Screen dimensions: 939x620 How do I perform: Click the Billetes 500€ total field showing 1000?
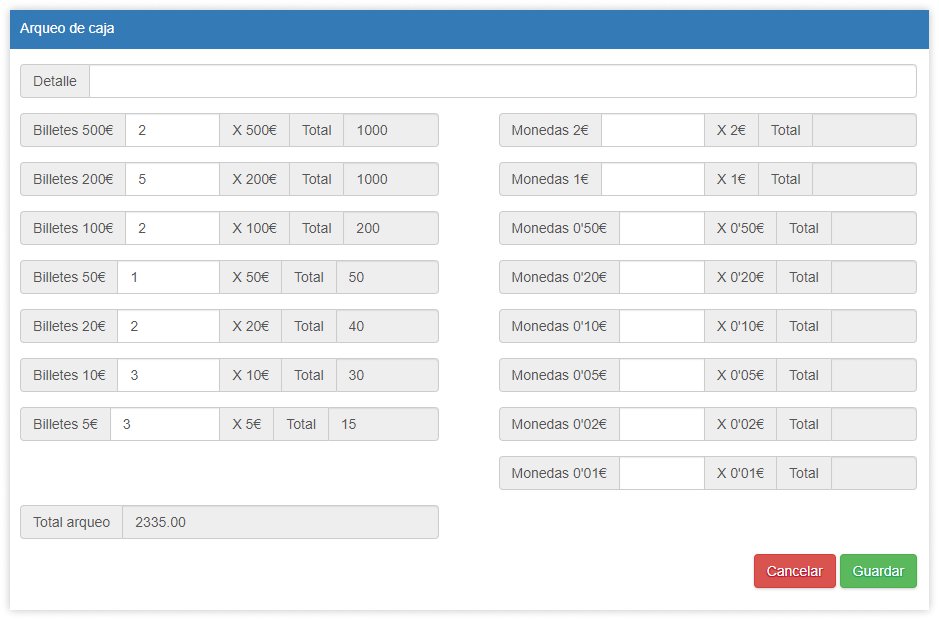pos(390,130)
